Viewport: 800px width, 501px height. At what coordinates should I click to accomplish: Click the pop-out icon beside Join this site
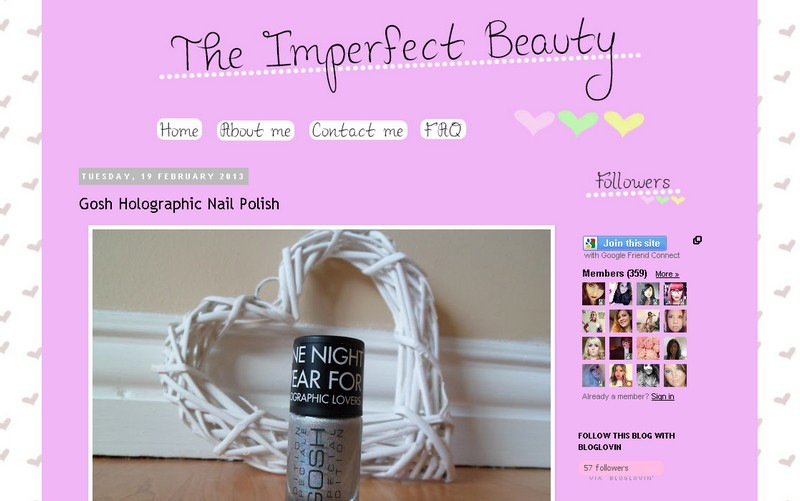(697, 240)
